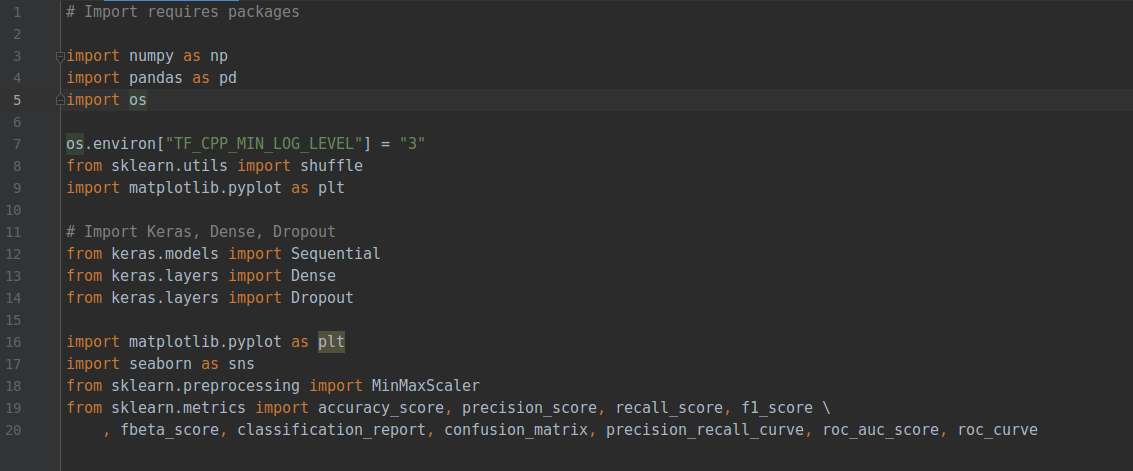Click the highlighted 'plt' alias on line 16
Image resolution: width=1133 pixels, height=471 pixels.
(331, 342)
